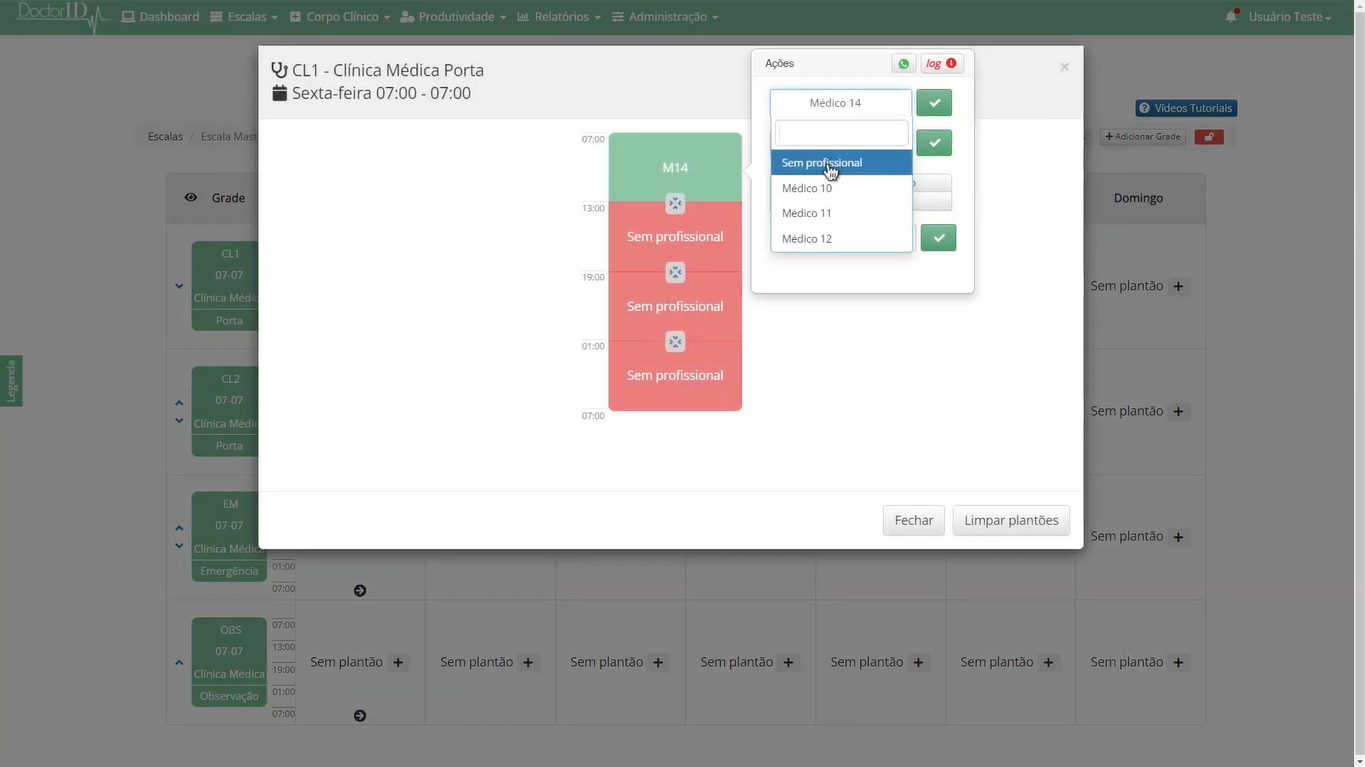
Task: Focus the search field in professional dropdown
Action: click(x=842, y=133)
